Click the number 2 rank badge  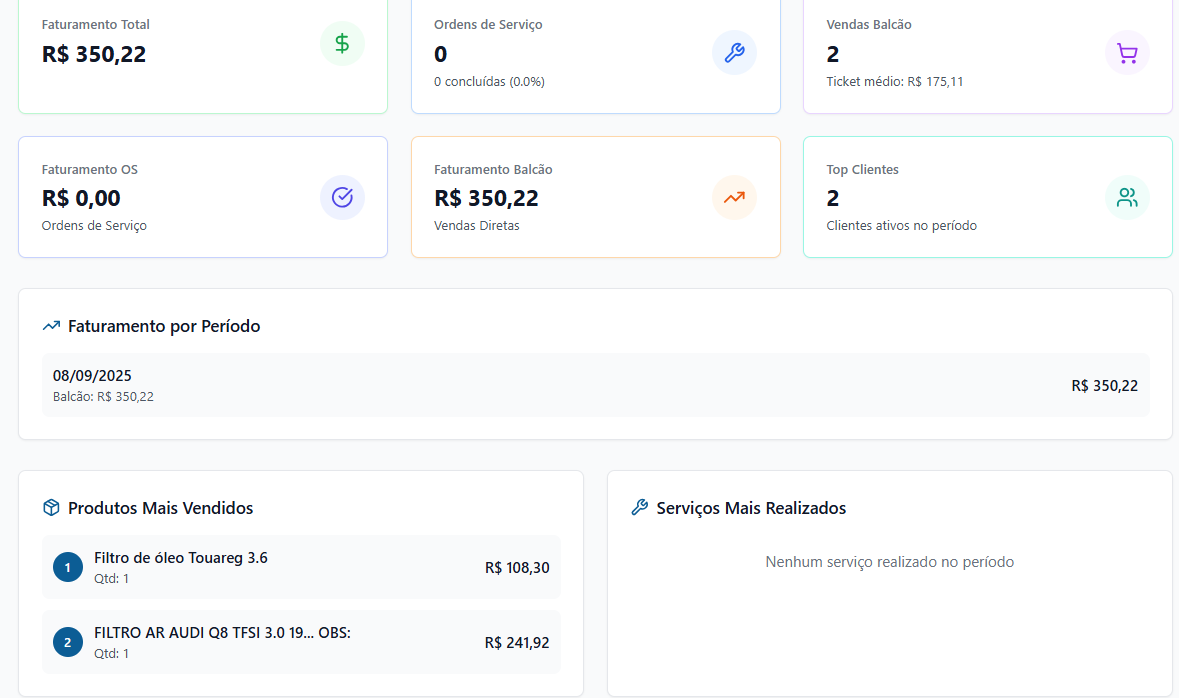point(68,642)
